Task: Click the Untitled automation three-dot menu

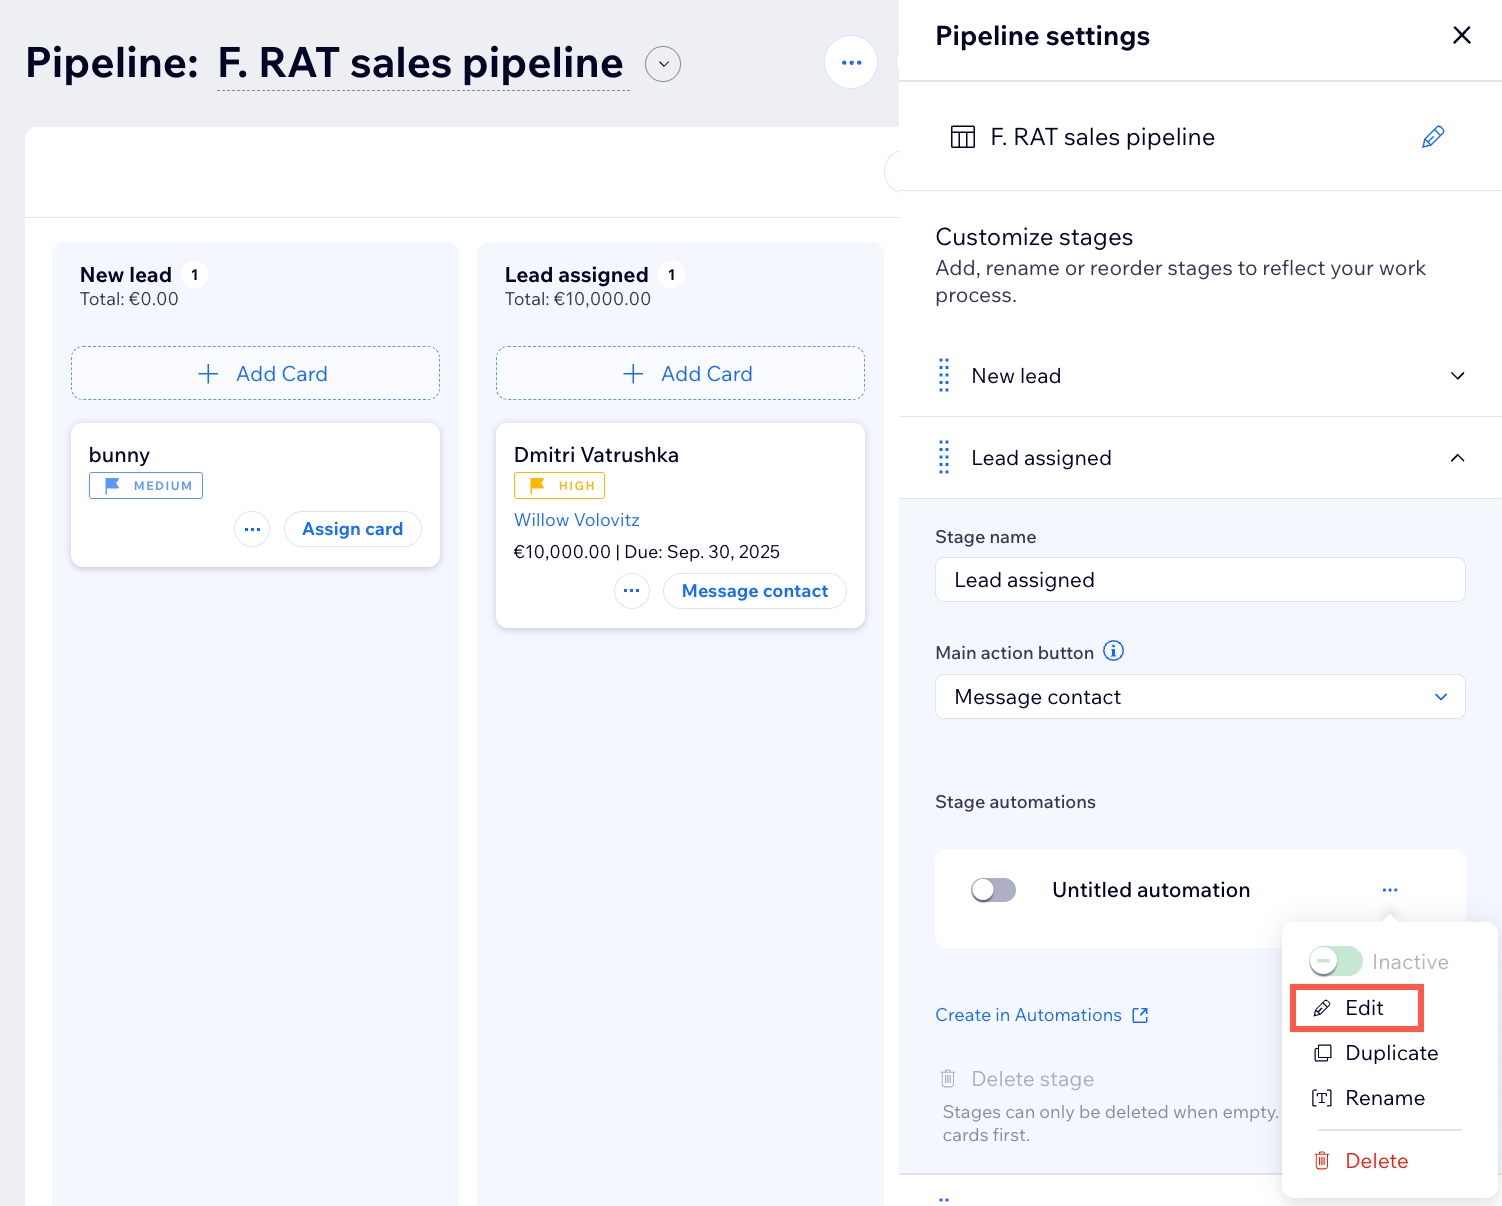Action: [x=1389, y=890]
